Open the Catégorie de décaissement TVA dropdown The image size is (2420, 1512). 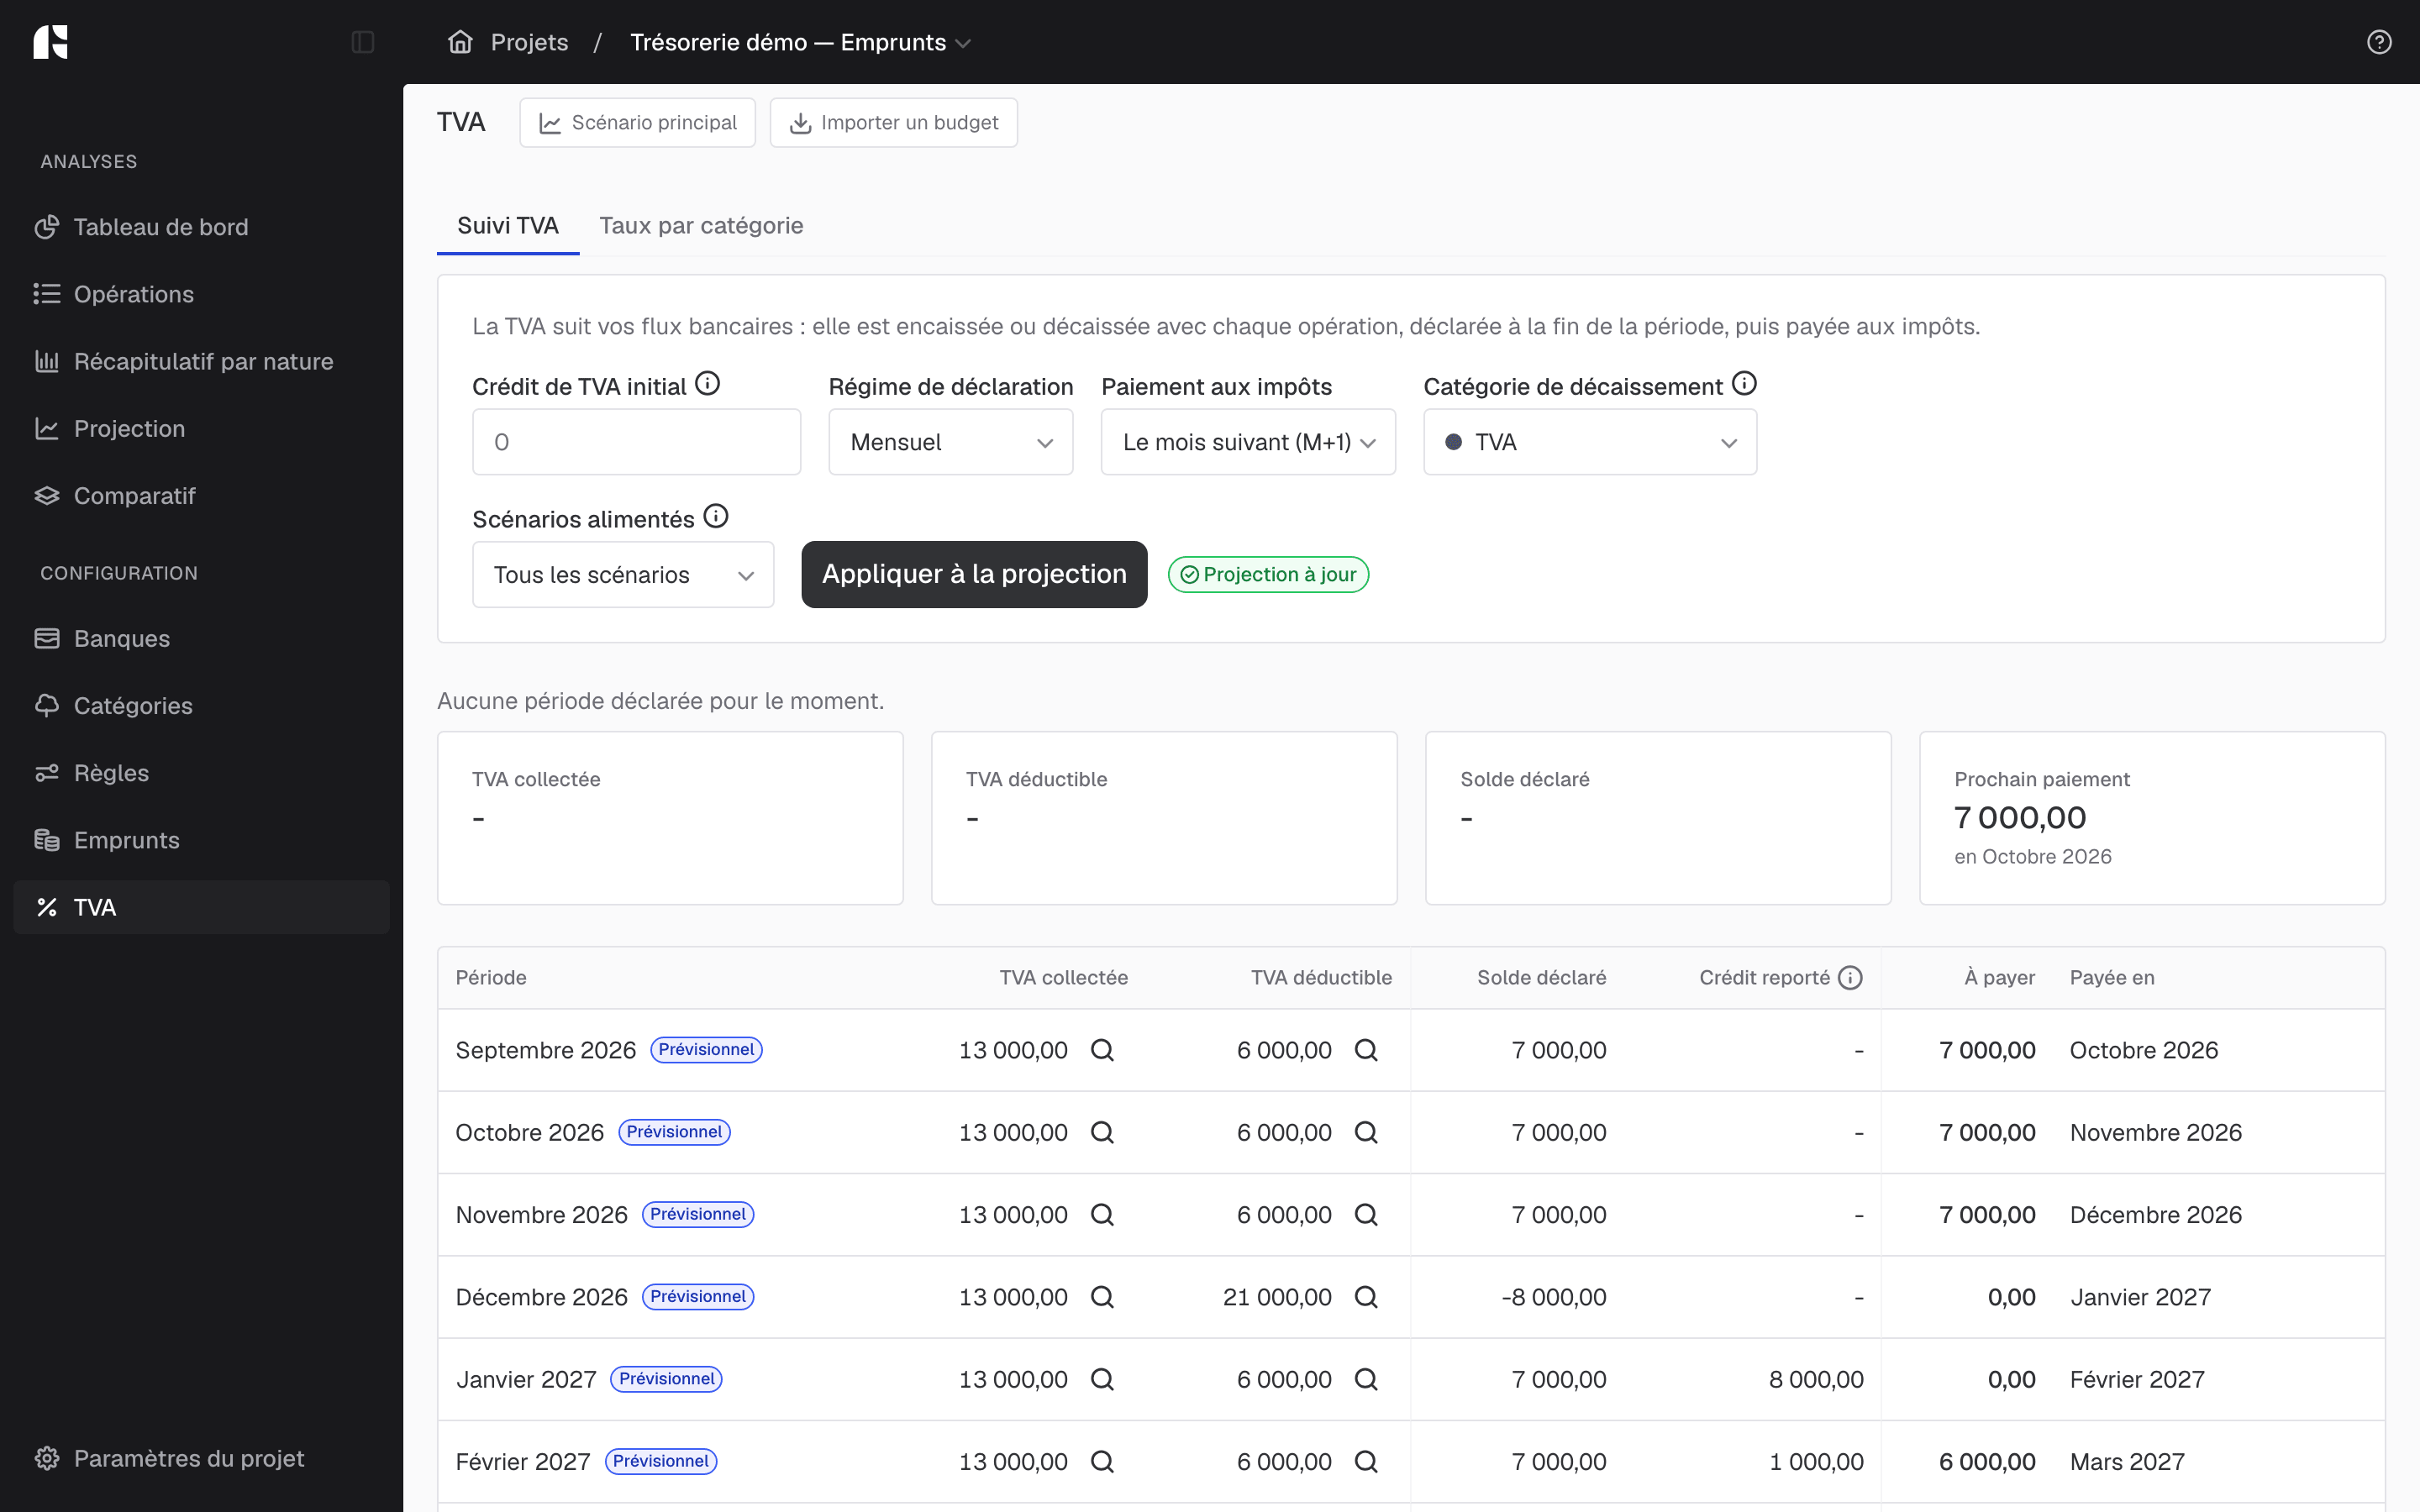tap(1590, 442)
